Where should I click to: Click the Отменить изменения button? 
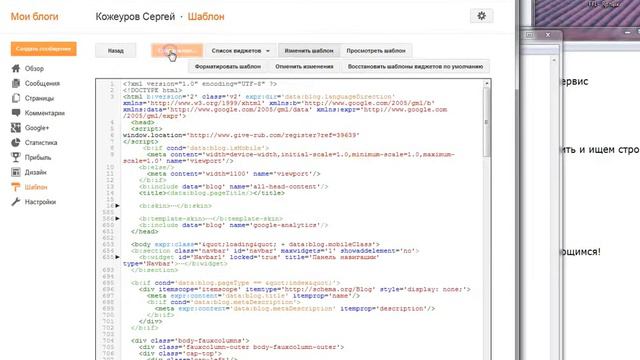pyautogui.click(x=304, y=66)
